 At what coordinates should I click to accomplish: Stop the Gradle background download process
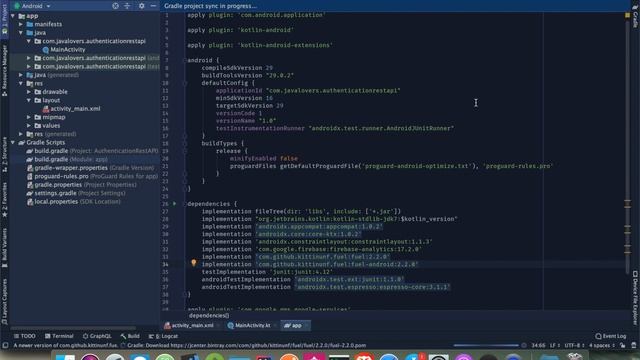tap(524, 345)
